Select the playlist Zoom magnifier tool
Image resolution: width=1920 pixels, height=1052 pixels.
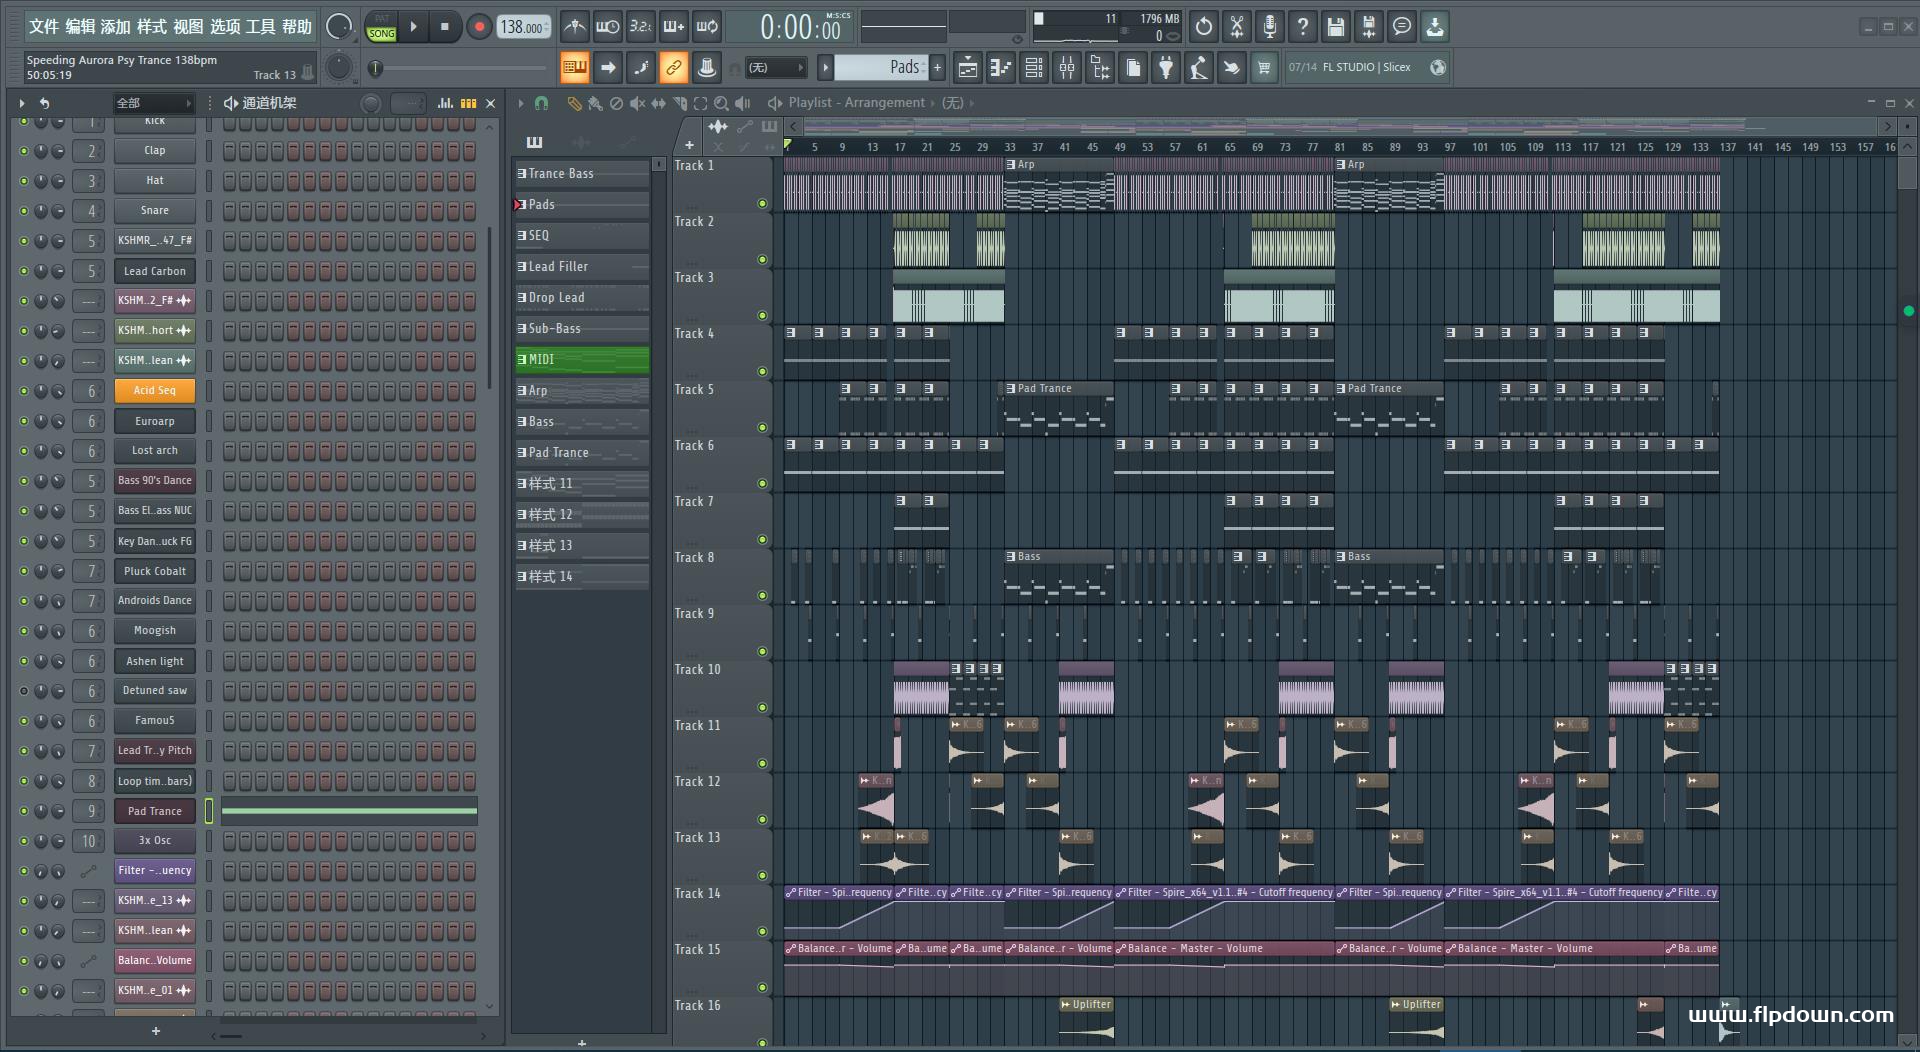click(x=721, y=103)
